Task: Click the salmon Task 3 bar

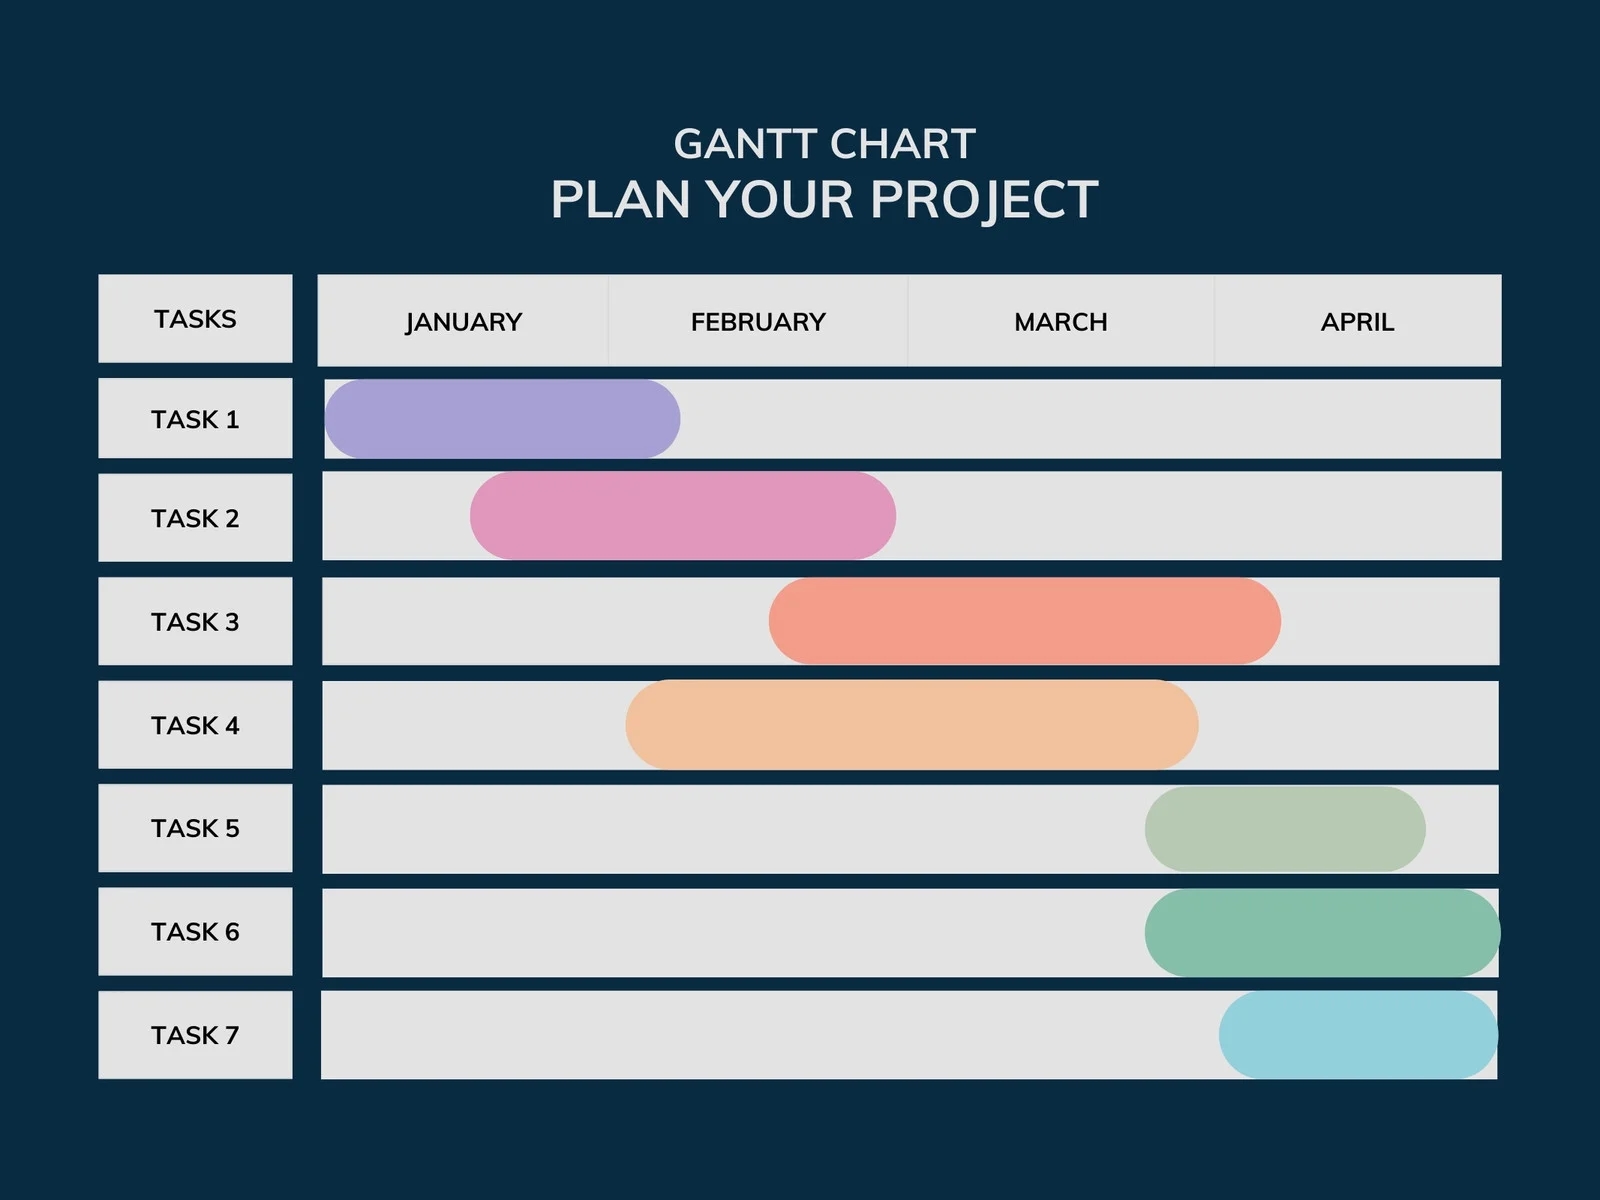Action: 1024,621
